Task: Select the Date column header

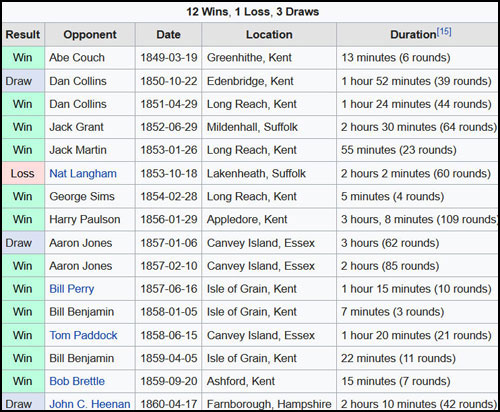Action: pos(168,34)
